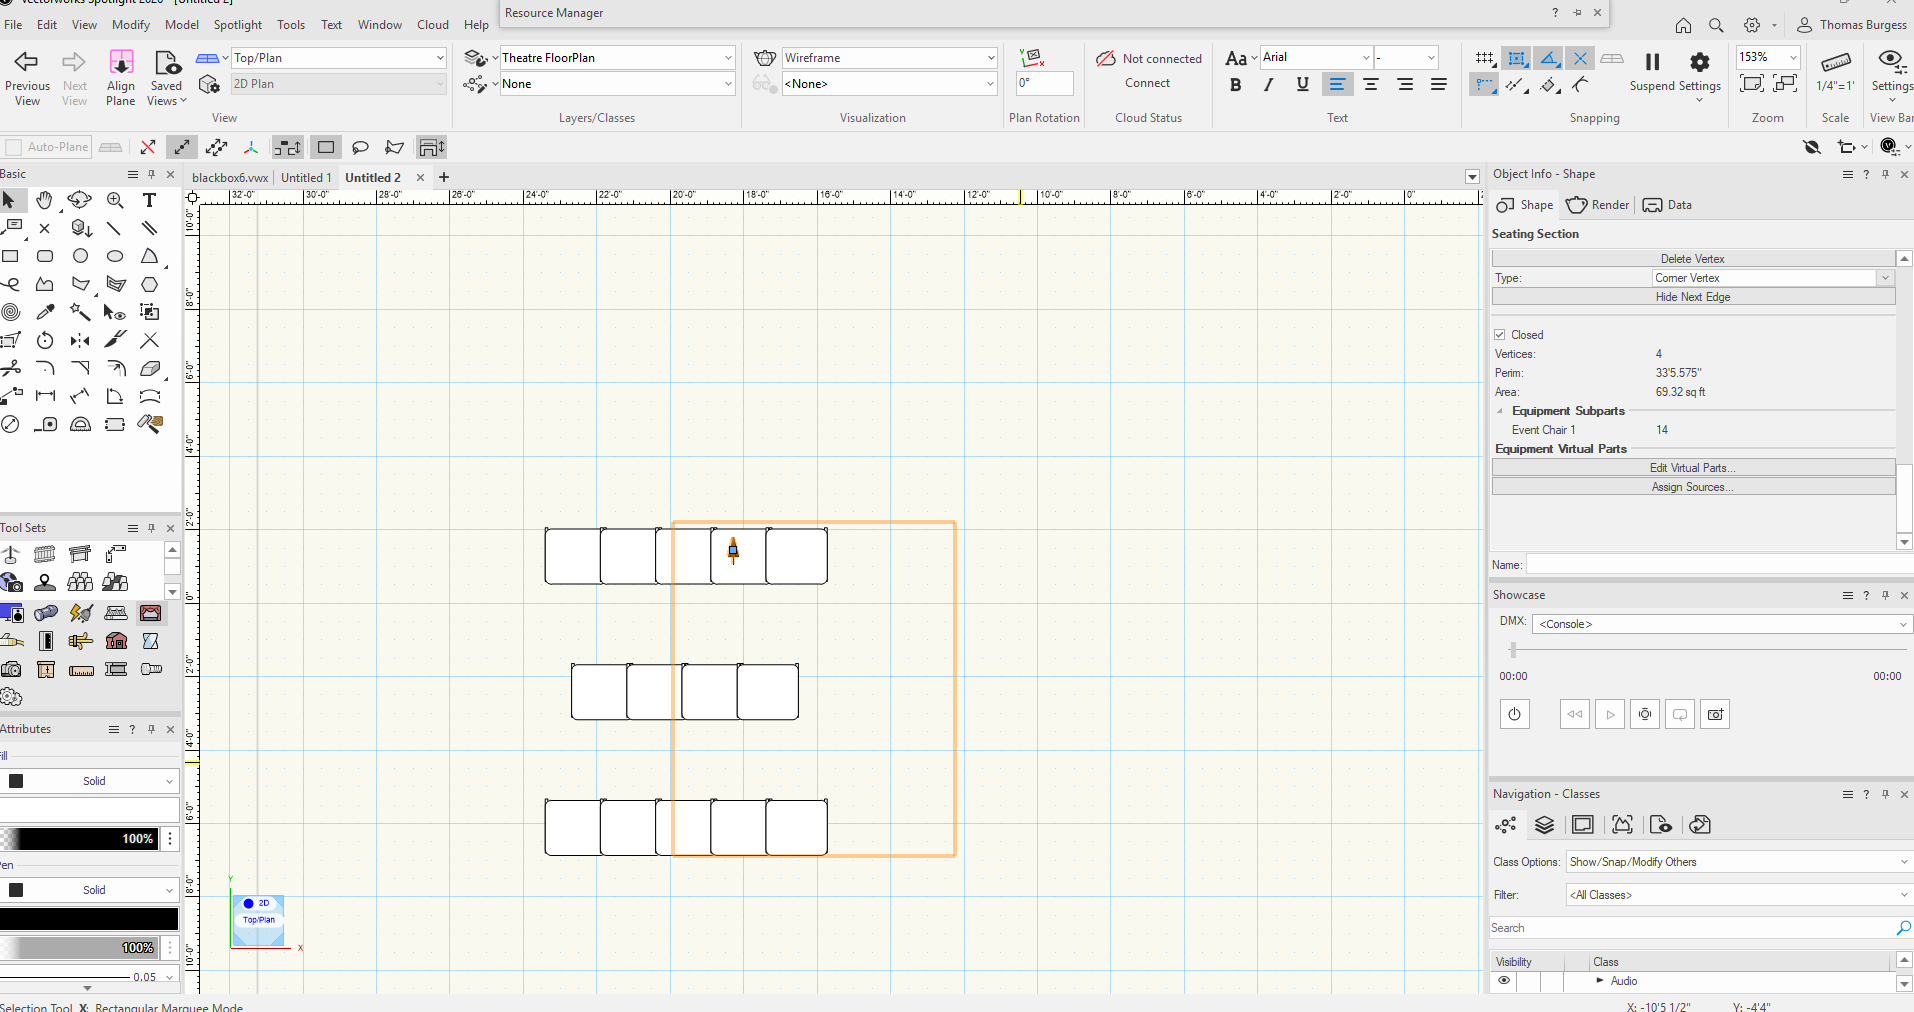Select the Rectangle tool in Basic palette
The width and height of the screenshot is (1914, 1012).
pyautogui.click(x=11, y=256)
